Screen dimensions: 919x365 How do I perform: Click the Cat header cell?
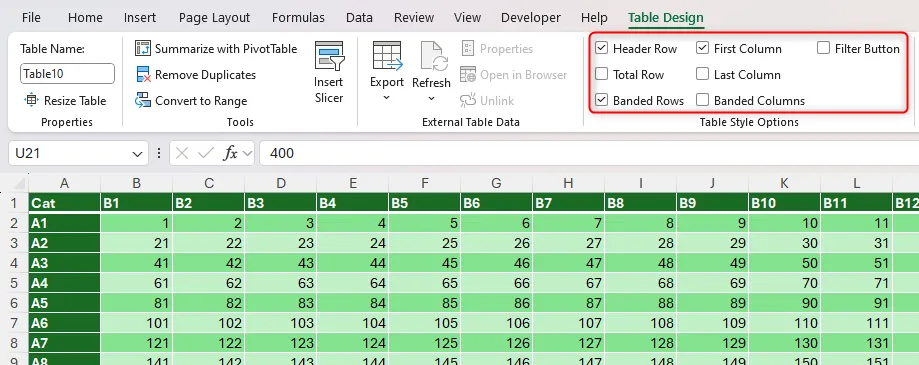click(64, 203)
